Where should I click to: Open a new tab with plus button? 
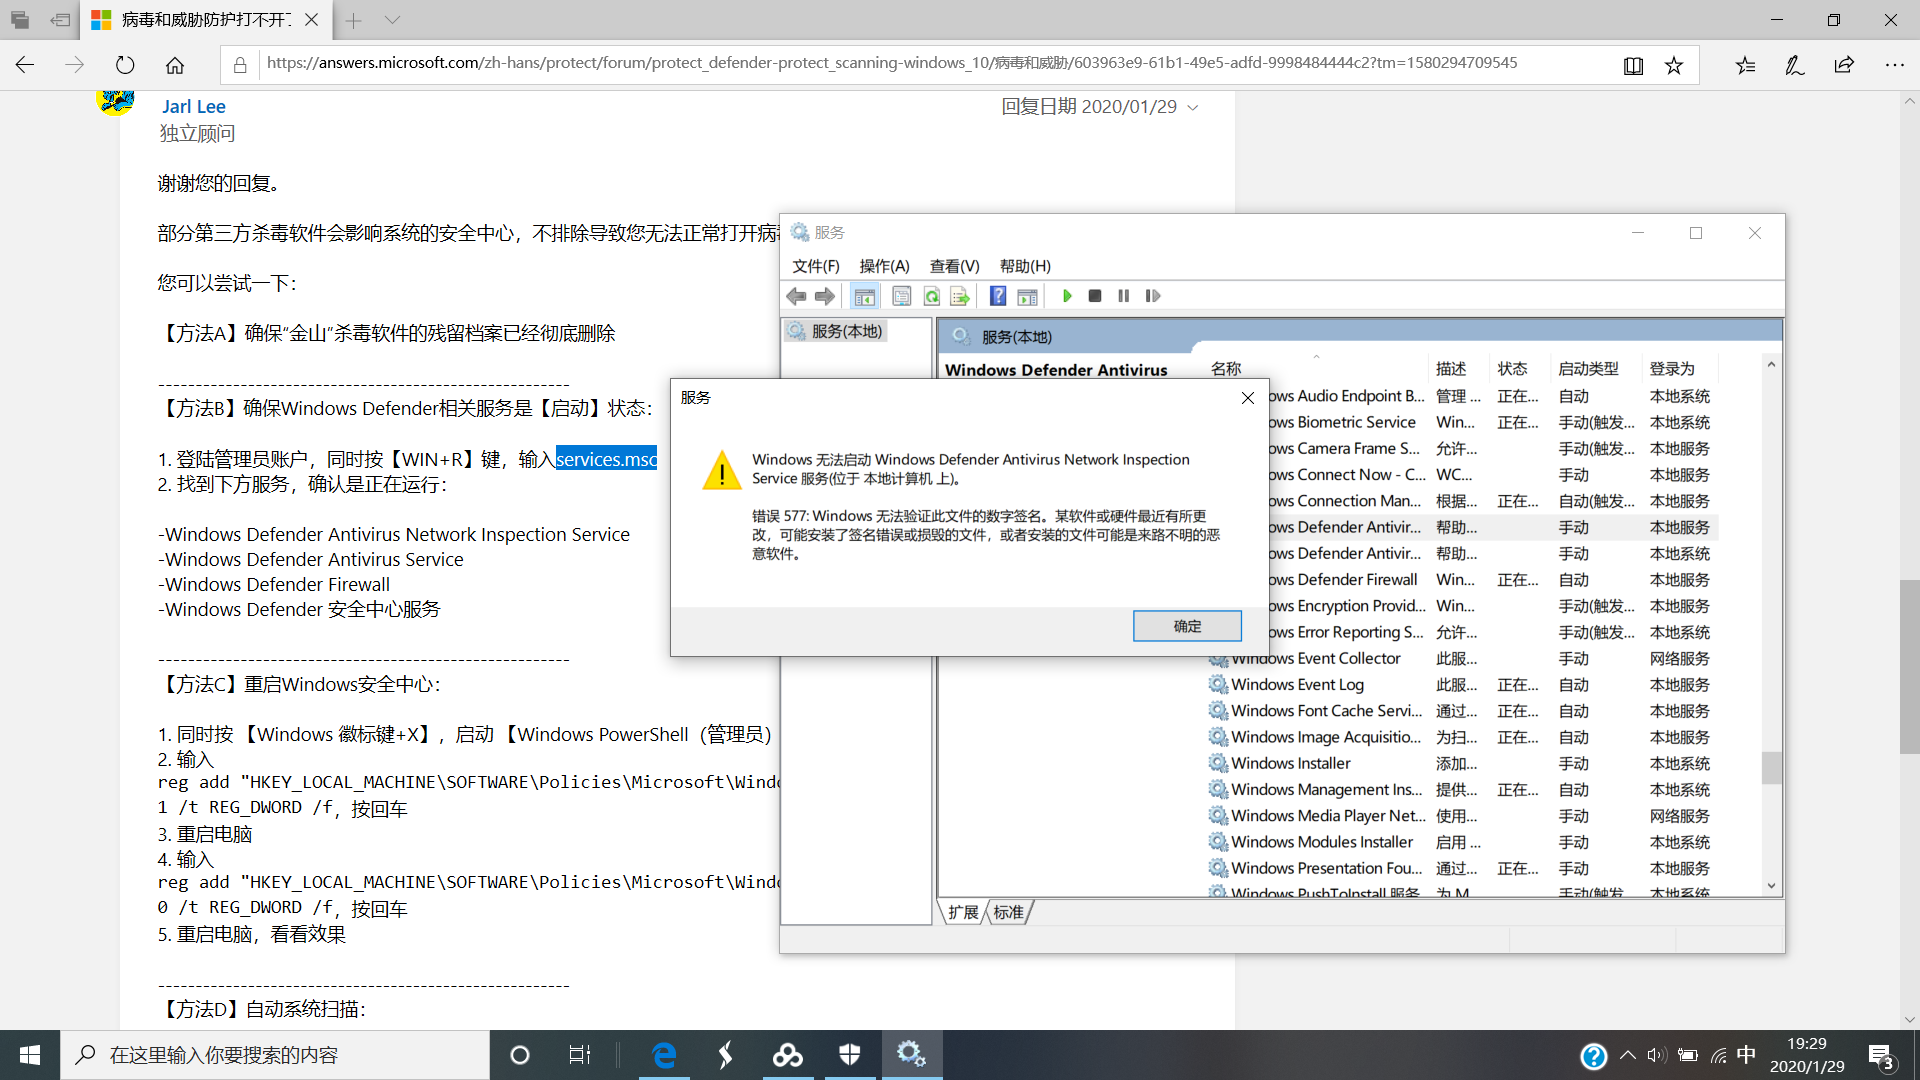pos(353,20)
